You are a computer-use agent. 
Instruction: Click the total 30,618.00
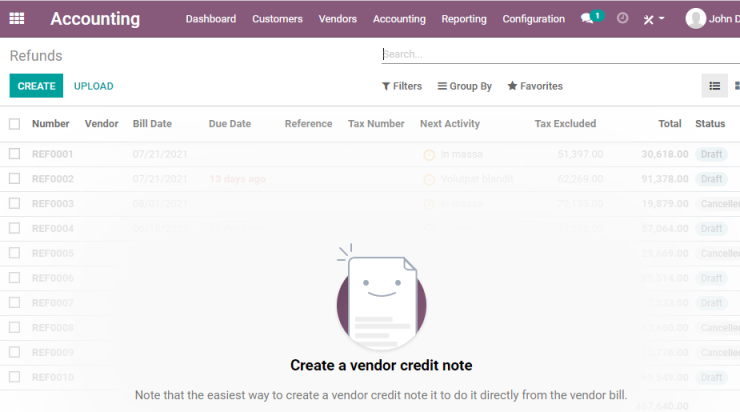pos(664,154)
